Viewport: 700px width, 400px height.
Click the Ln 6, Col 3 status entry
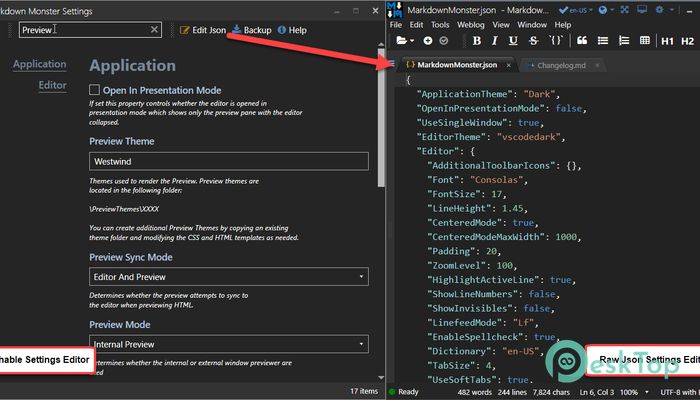[x=597, y=392]
